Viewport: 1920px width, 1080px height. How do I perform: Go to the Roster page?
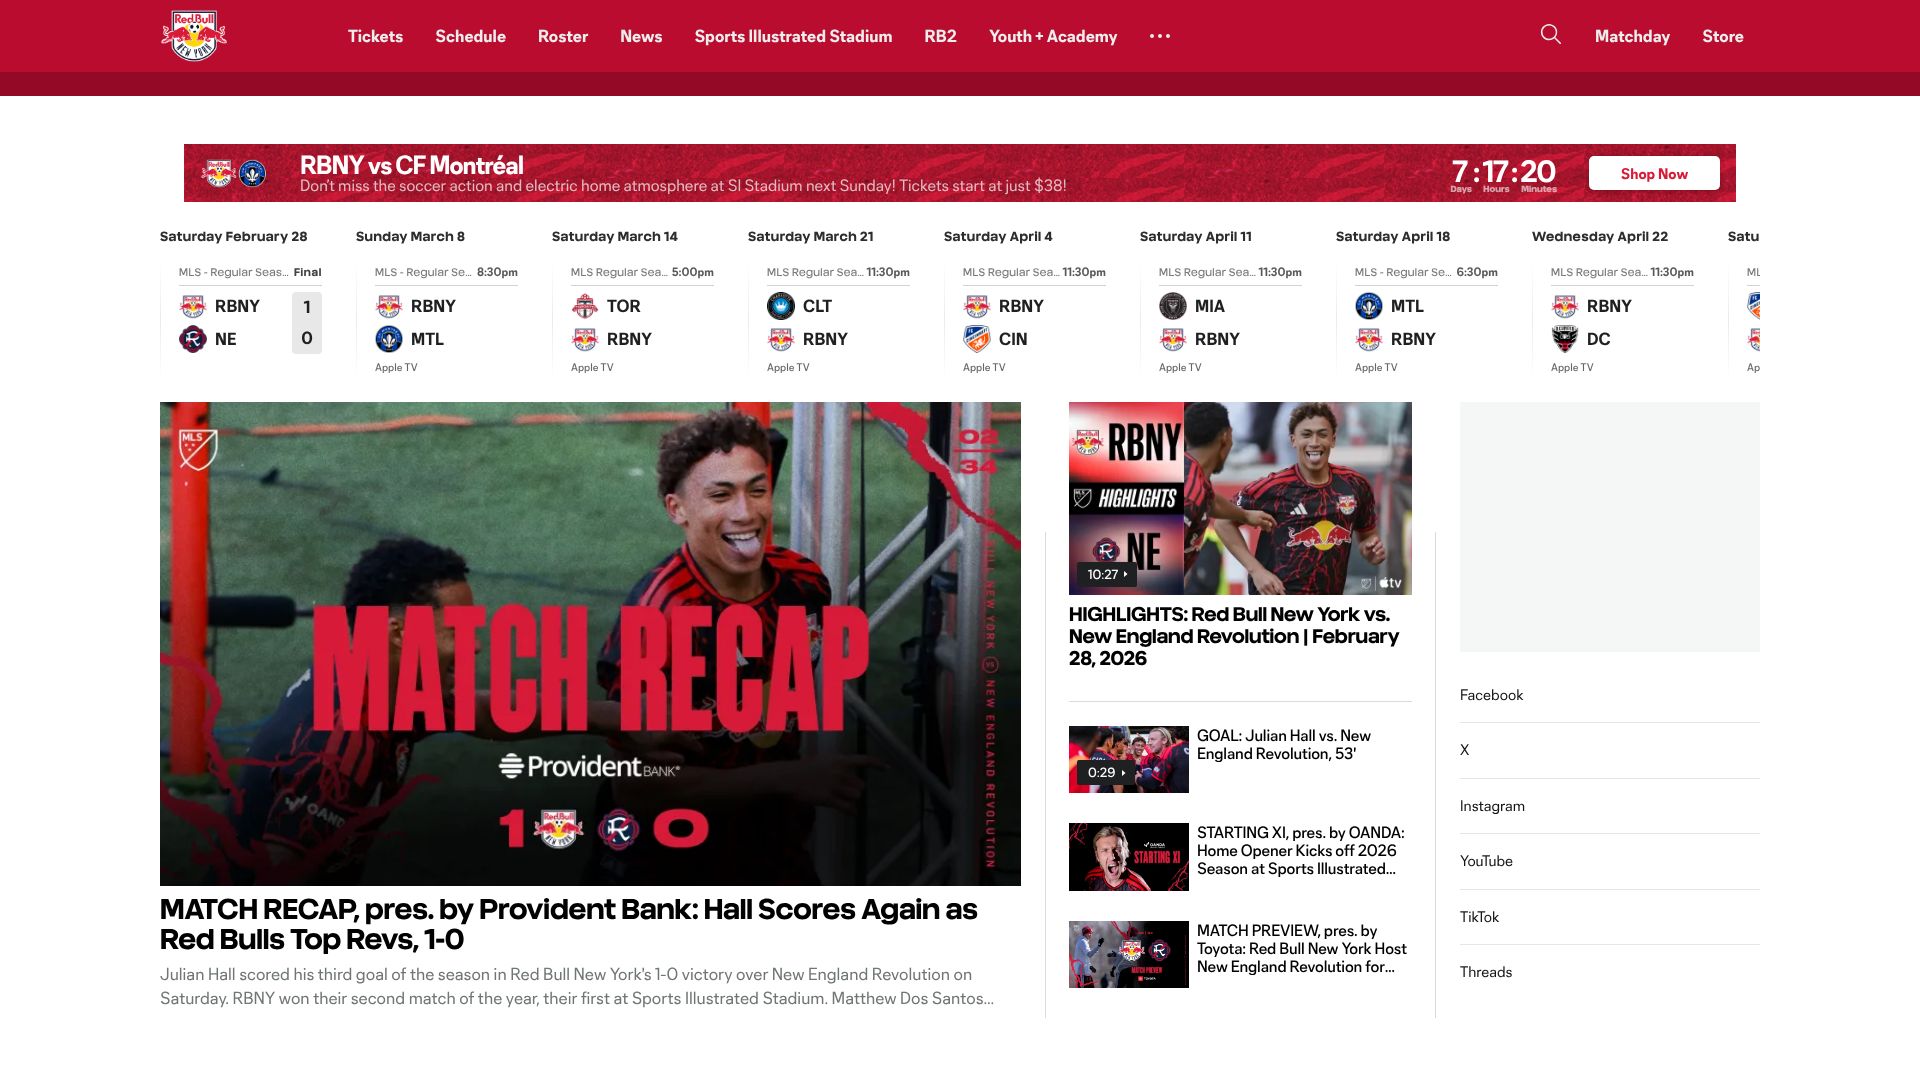[x=562, y=36]
